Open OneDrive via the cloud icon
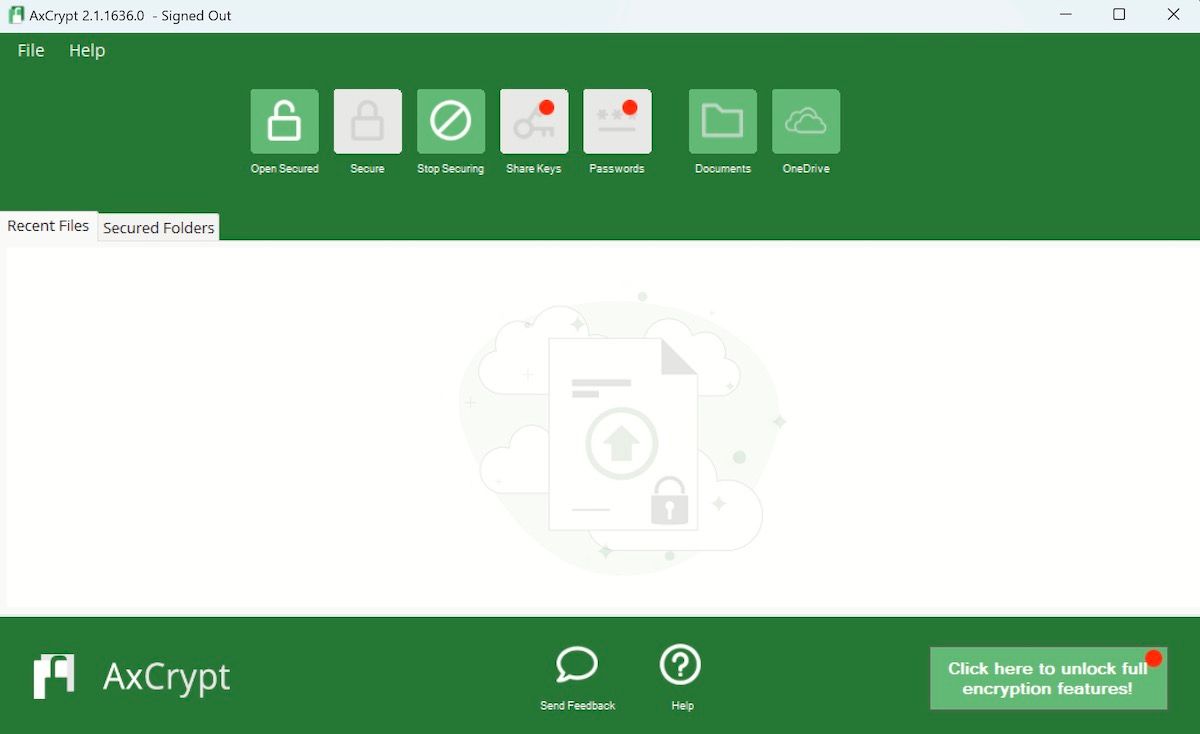This screenshot has height=734, width=1200. pos(806,120)
